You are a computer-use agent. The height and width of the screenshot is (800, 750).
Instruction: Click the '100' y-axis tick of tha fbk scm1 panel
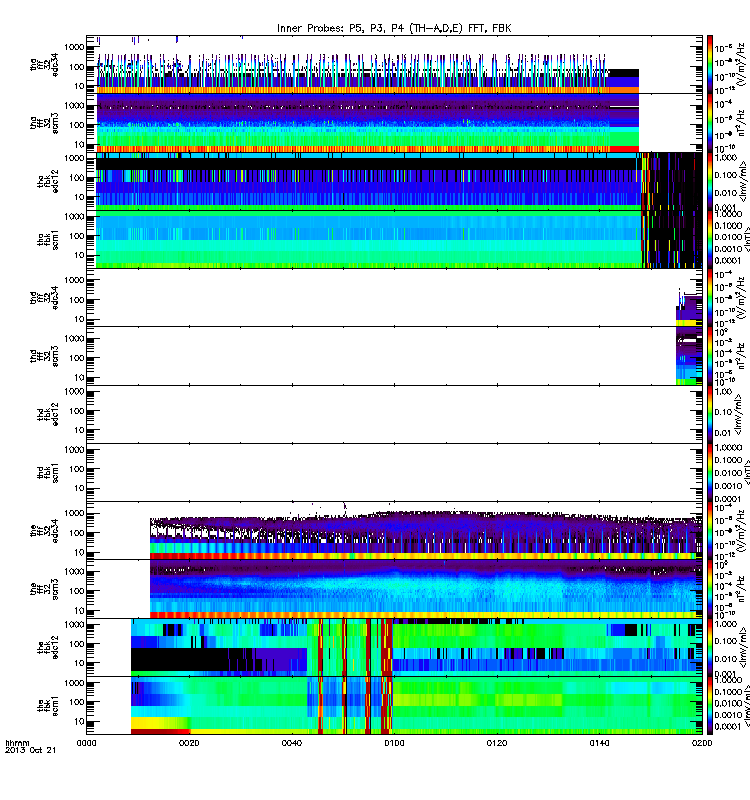click(x=77, y=236)
